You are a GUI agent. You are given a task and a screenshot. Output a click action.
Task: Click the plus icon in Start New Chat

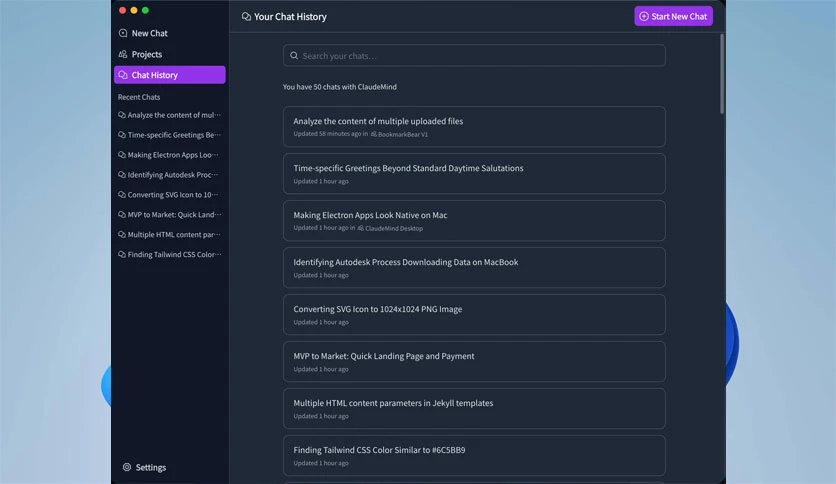click(644, 17)
